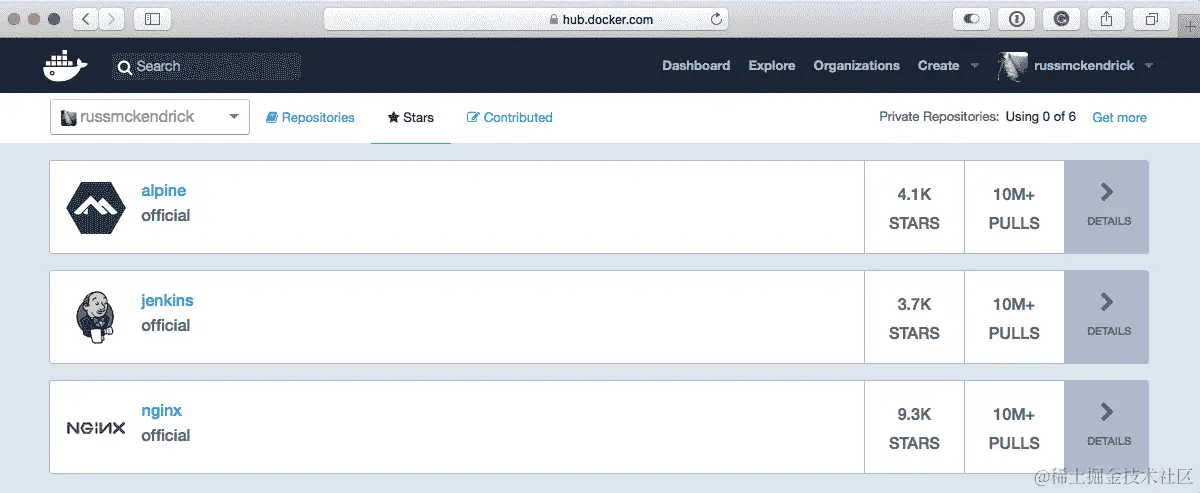Switch to the Repositories tab
The width and height of the screenshot is (1200, 493).
(310, 117)
